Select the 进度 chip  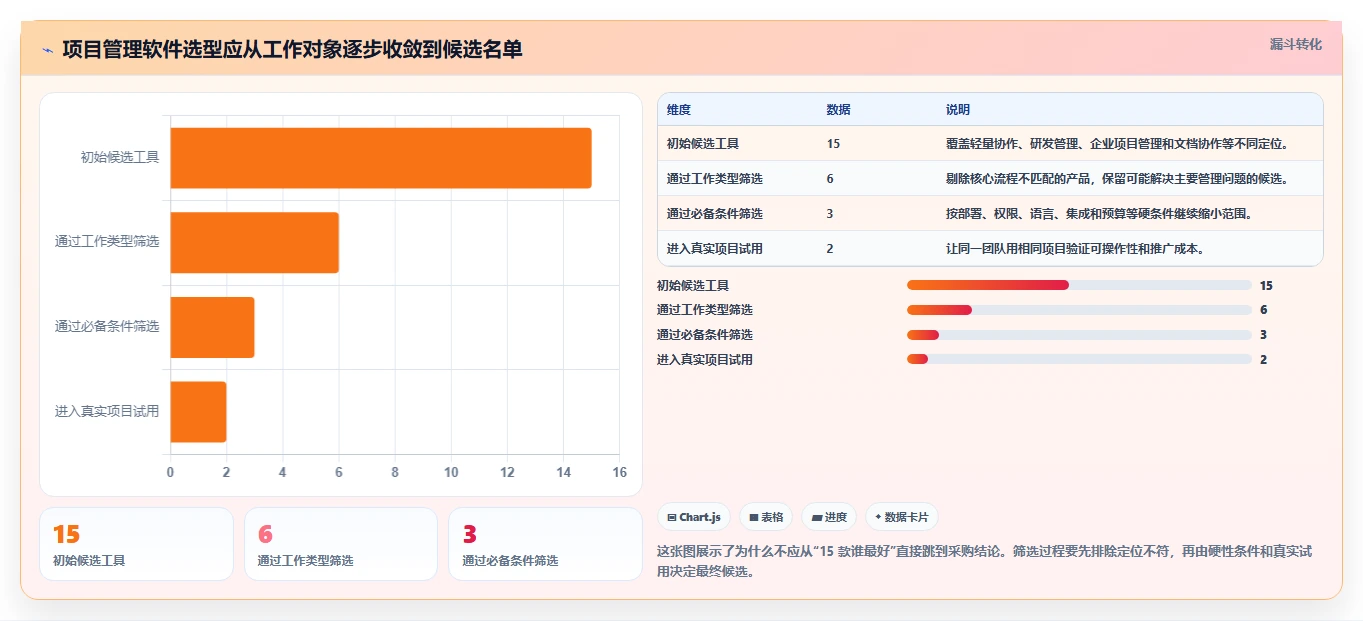pyautogui.click(x=829, y=517)
